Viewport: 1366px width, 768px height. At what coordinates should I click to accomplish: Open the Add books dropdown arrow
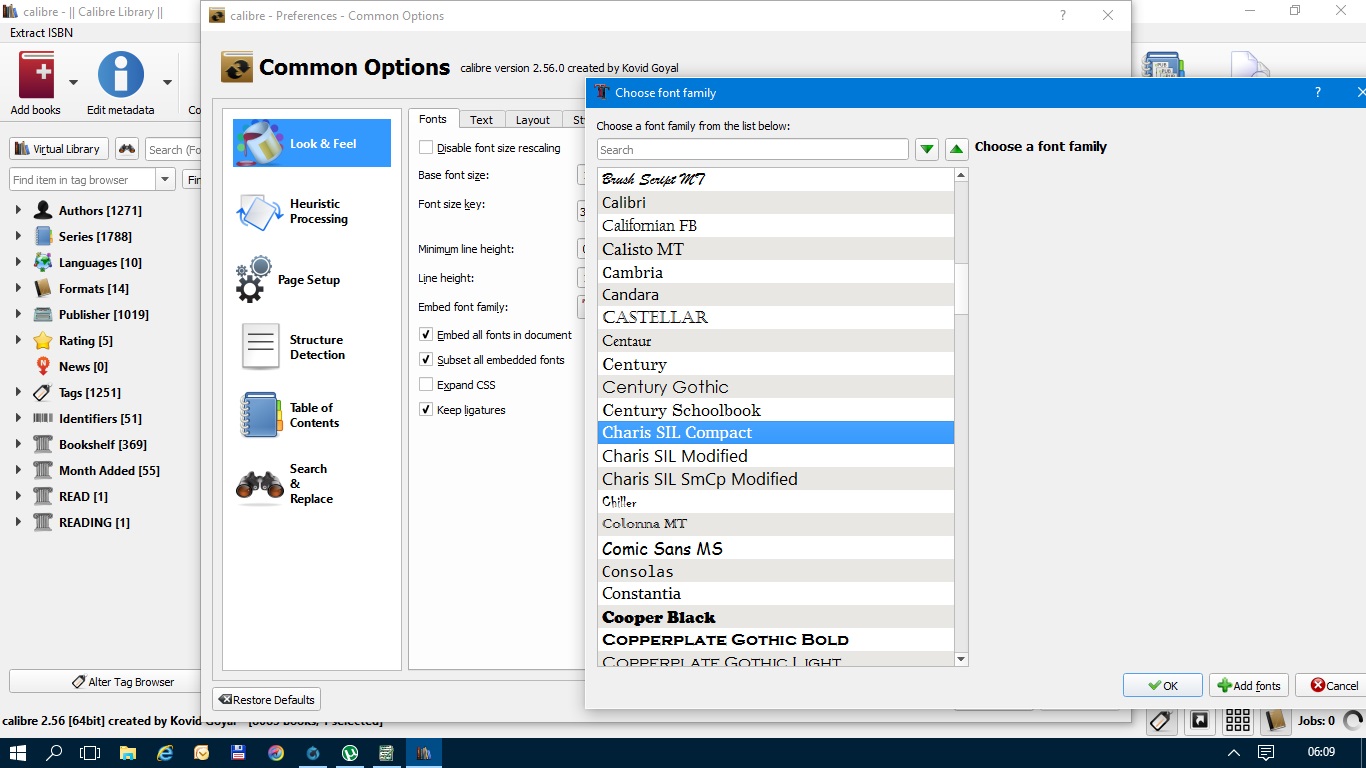pos(73,82)
